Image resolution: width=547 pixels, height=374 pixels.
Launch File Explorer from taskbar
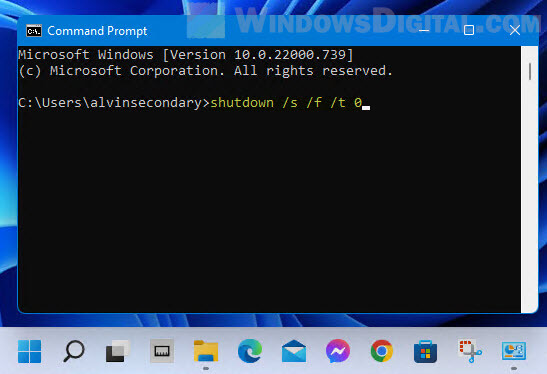(206, 351)
